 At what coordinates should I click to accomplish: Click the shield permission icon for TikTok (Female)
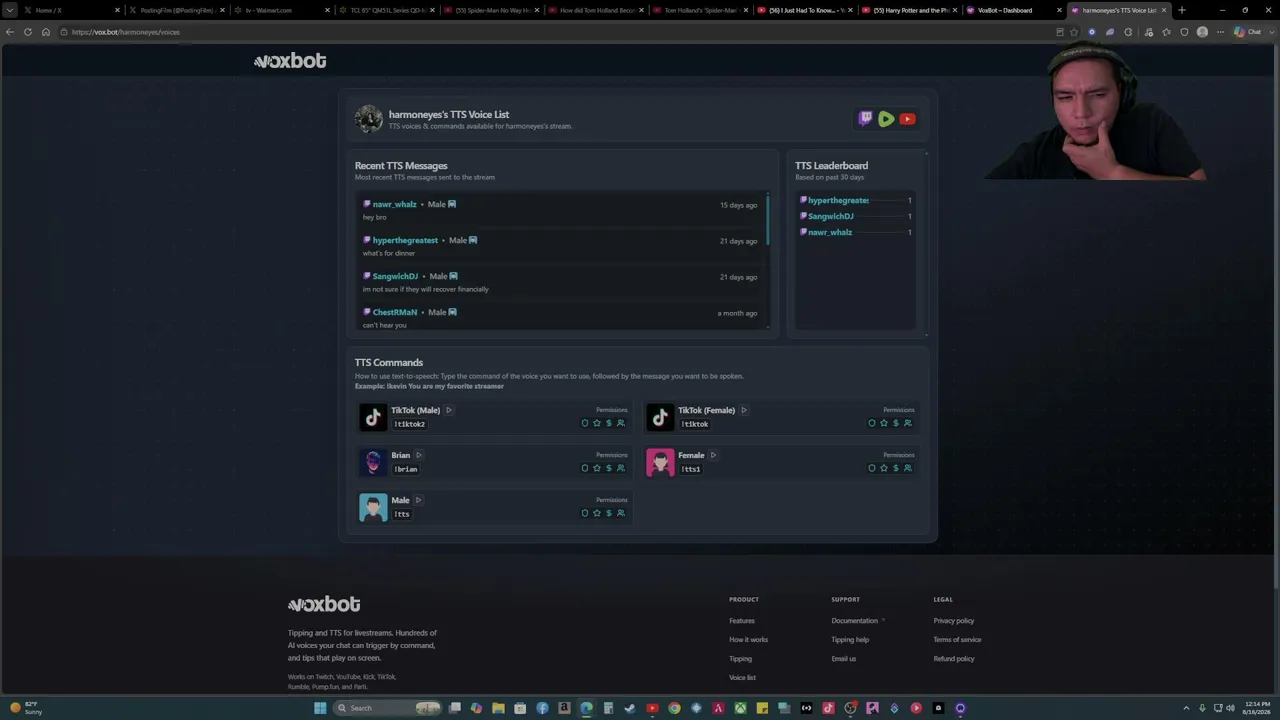click(872, 423)
